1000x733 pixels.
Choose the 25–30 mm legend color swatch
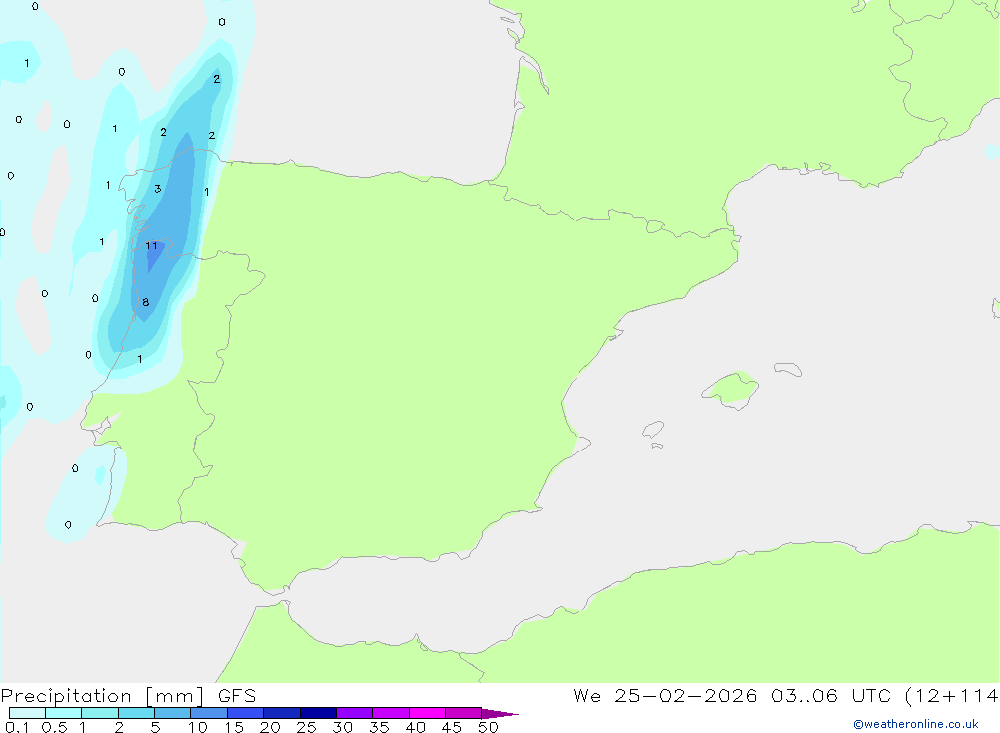(x=318, y=713)
